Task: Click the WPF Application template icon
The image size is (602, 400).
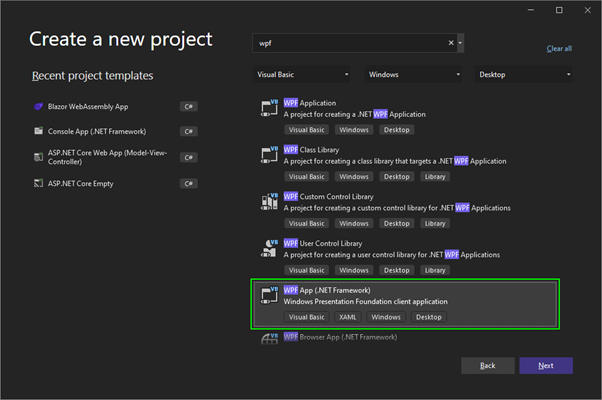Action: [x=269, y=108]
